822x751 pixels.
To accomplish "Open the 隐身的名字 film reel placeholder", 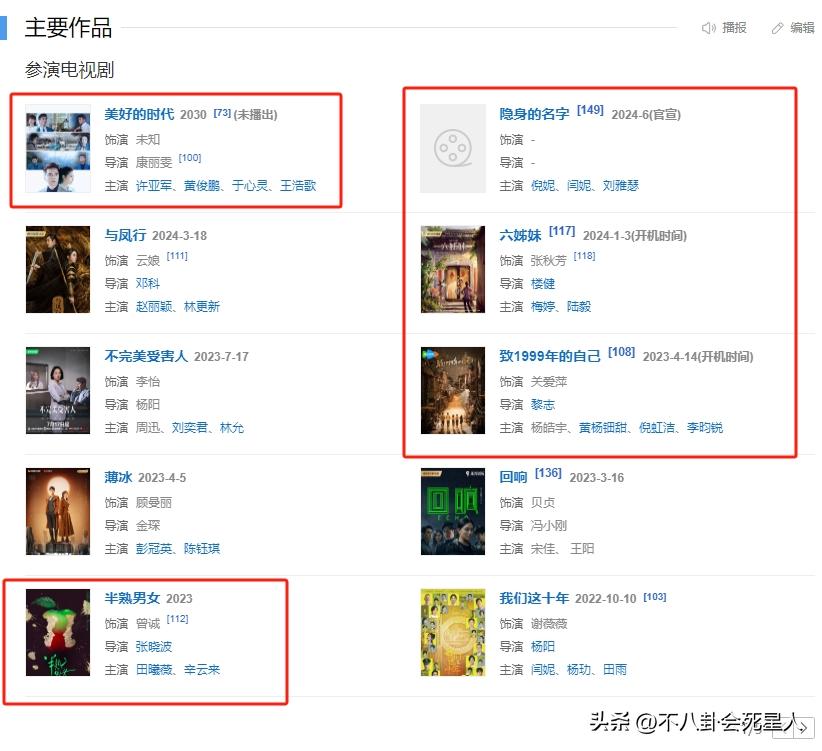I will (x=453, y=148).
